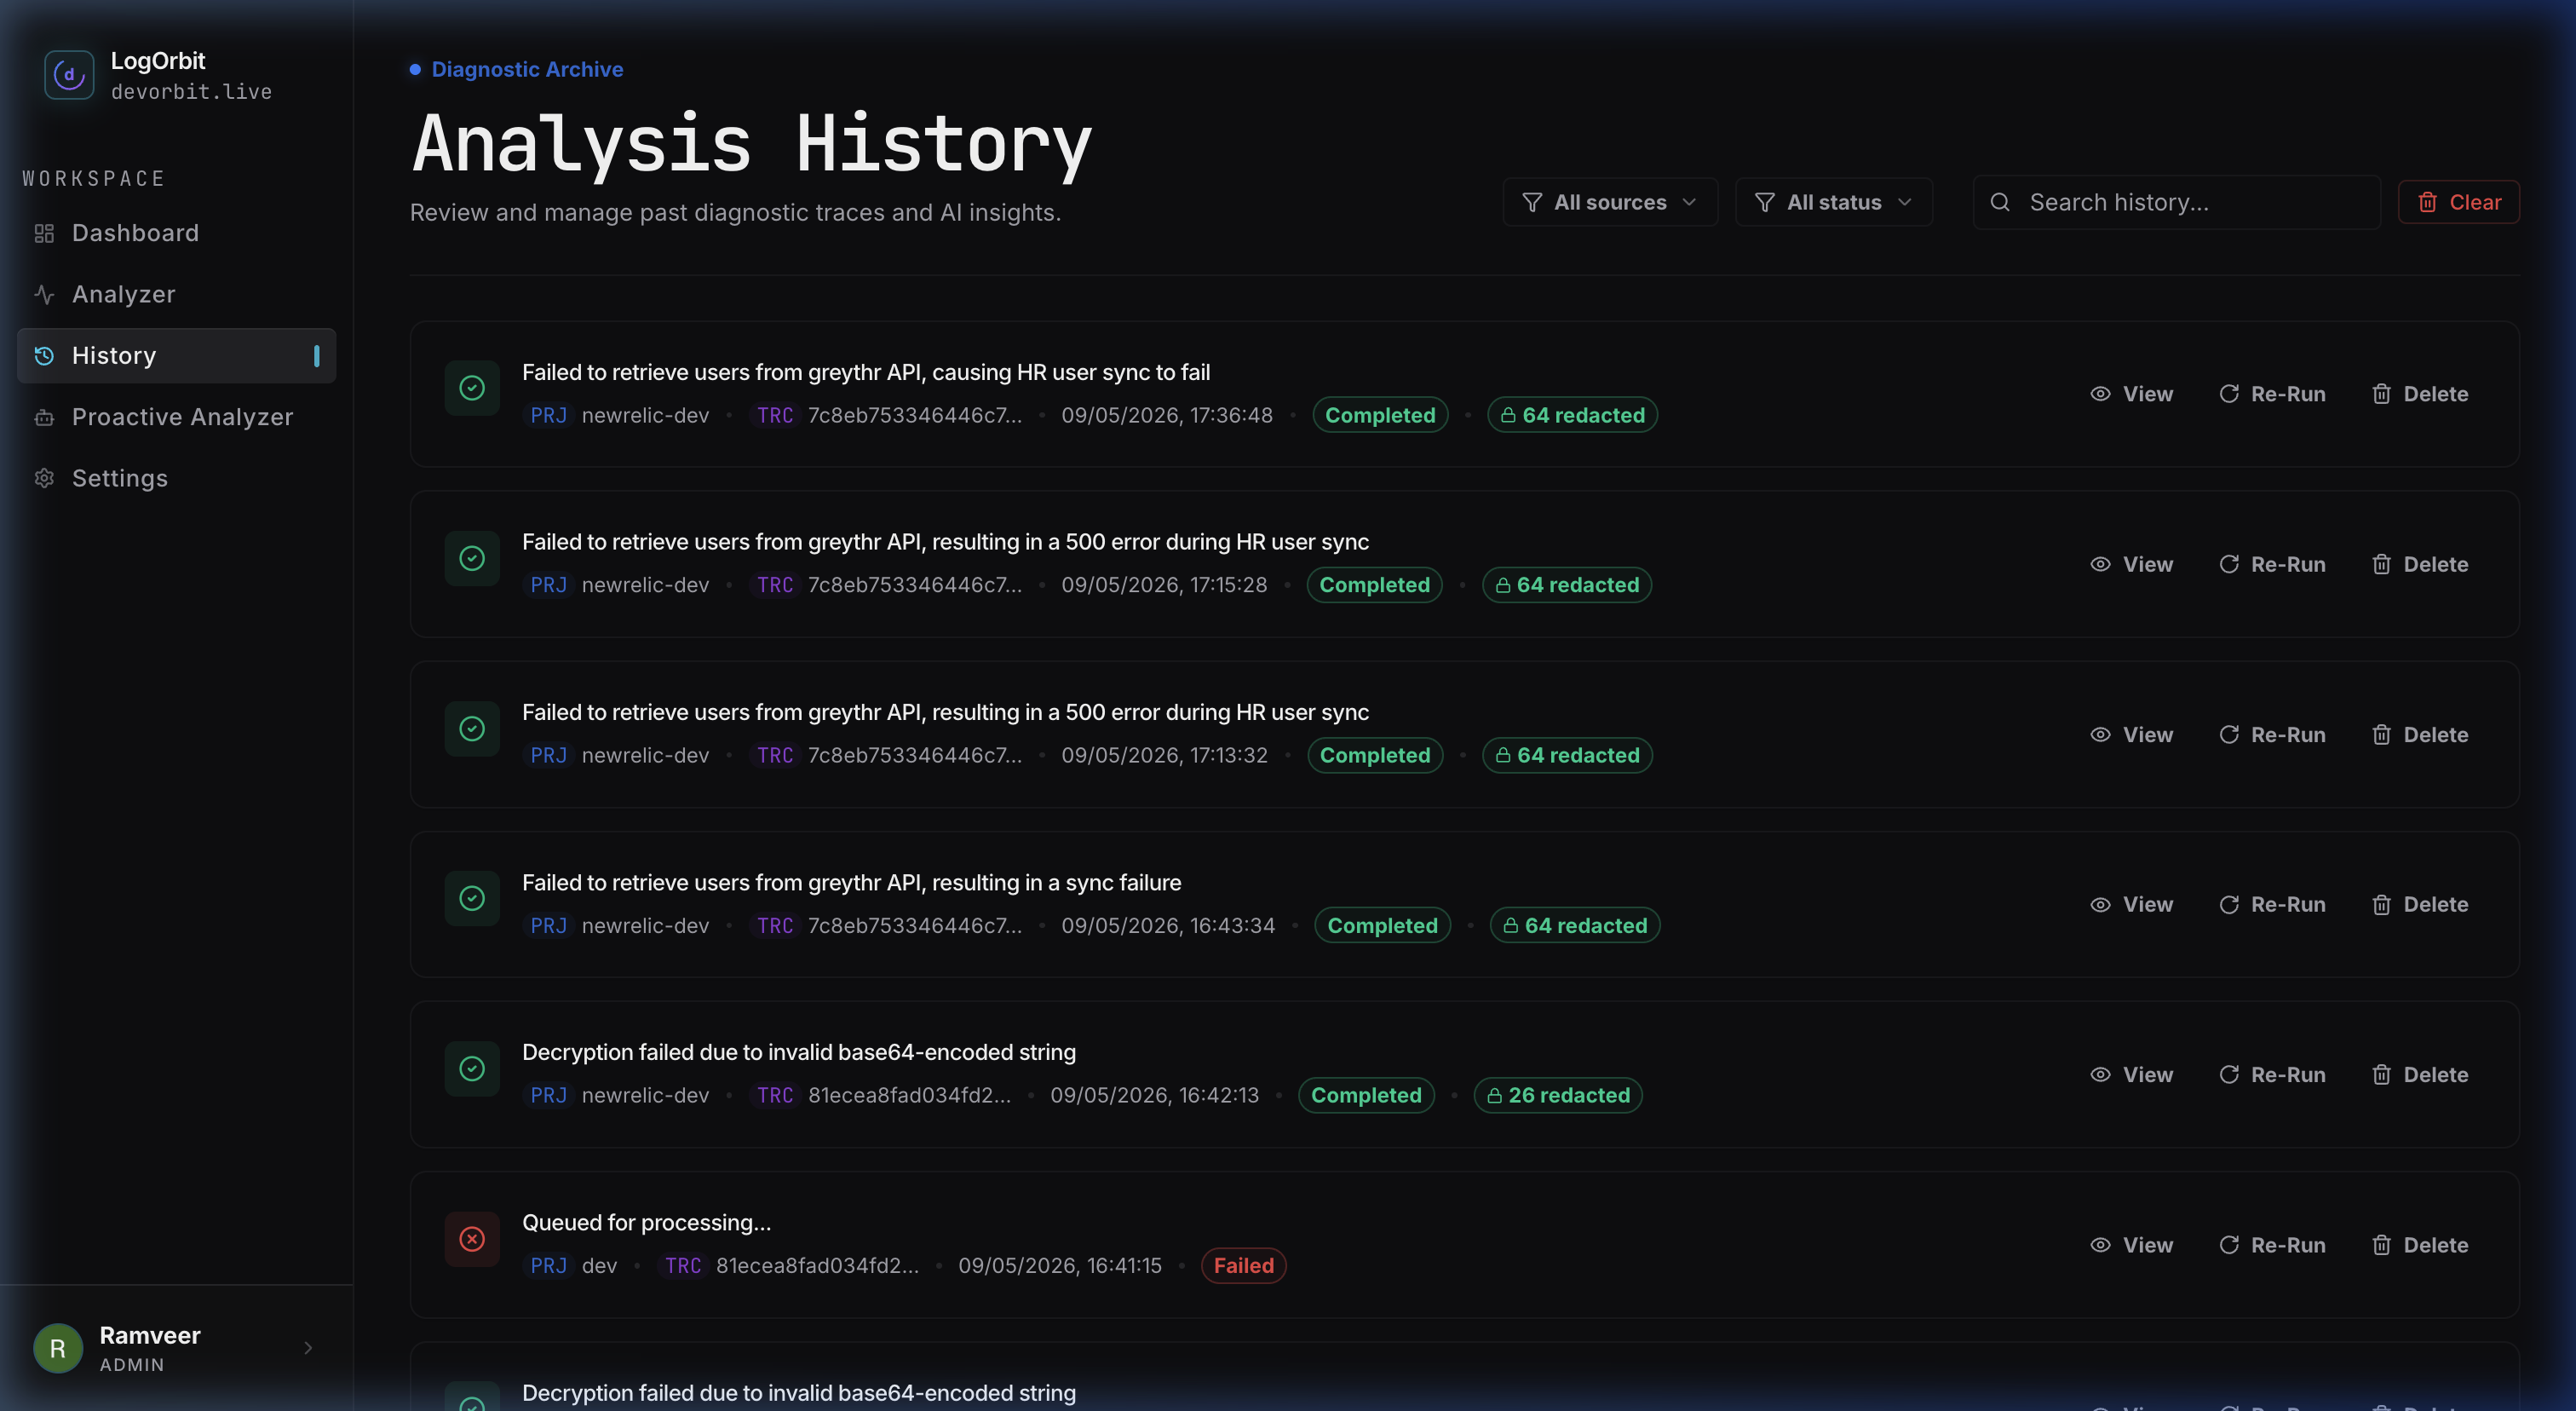Viewport: 2576px width, 1411px height.
Task: Expand the All status filter
Action: point(1834,202)
